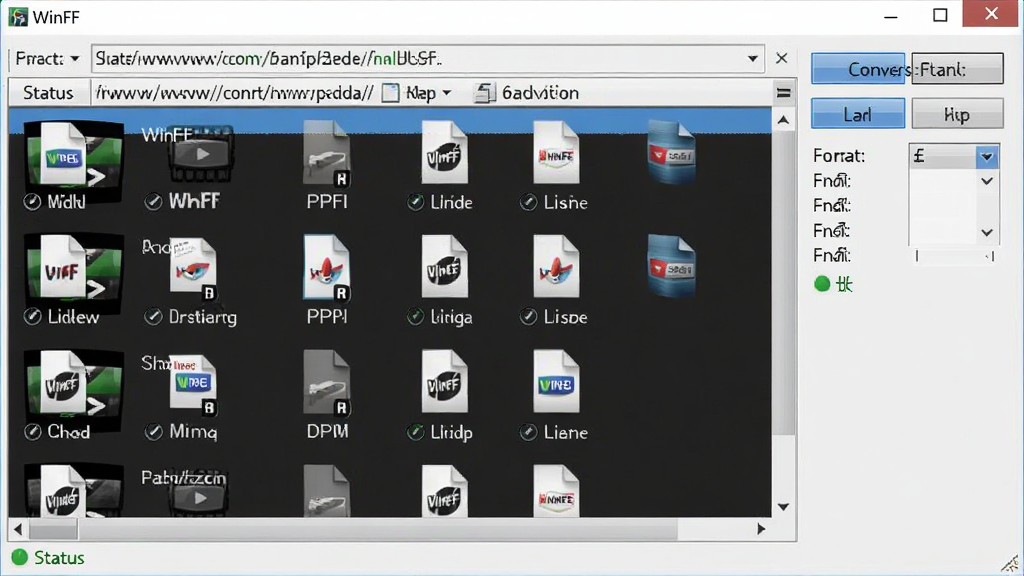
Task: Expand the first Fnail dropdown chevron
Action: tap(987, 181)
